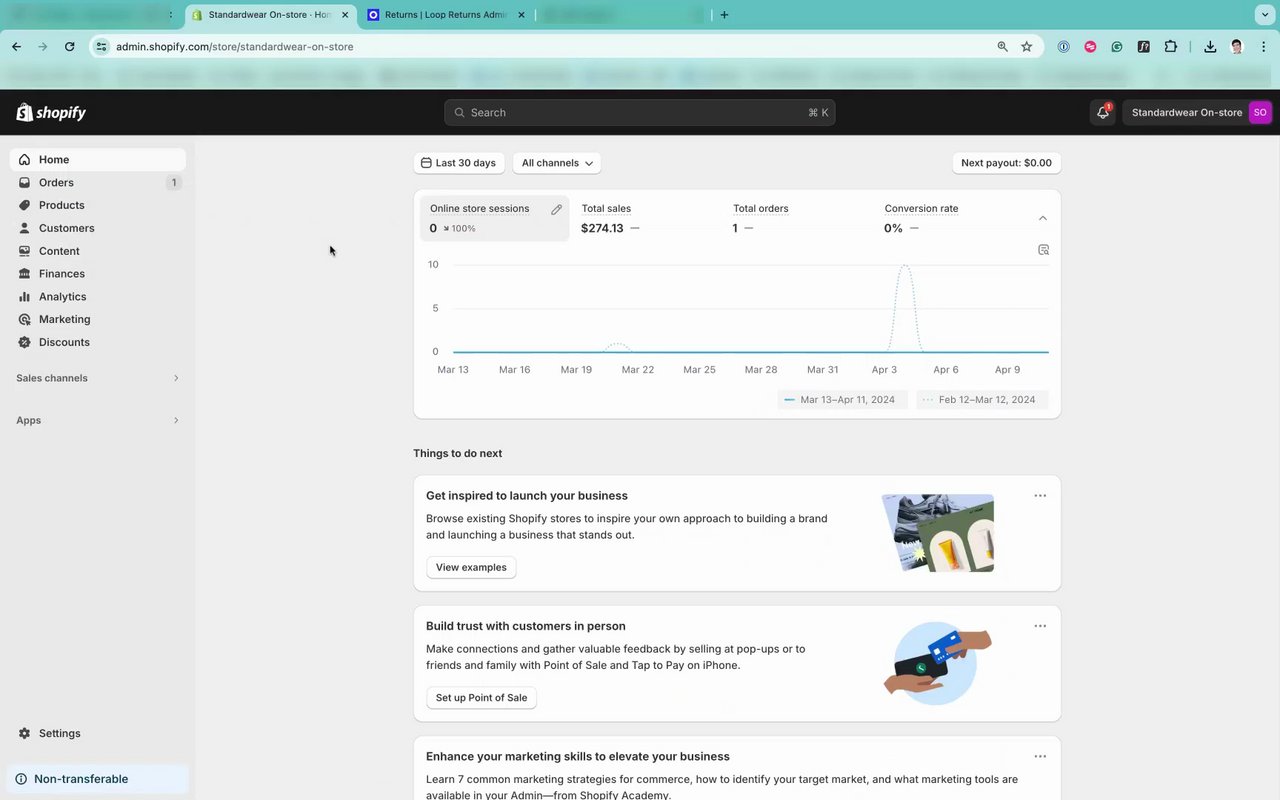The height and width of the screenshot is (800, 1280).
Task: Open options for Enhance marketing skills card
Action: pyautogui.click(x=1040, y=757)
